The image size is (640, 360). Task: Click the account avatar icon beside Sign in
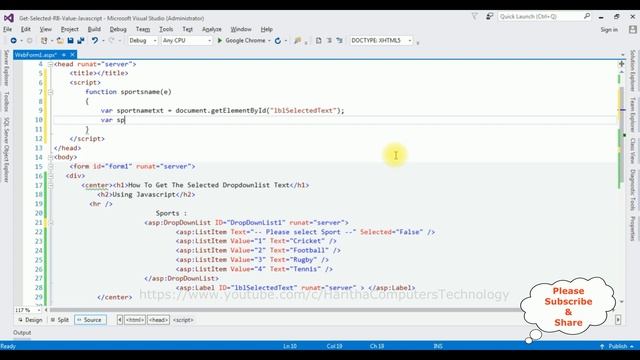point(633,29)
